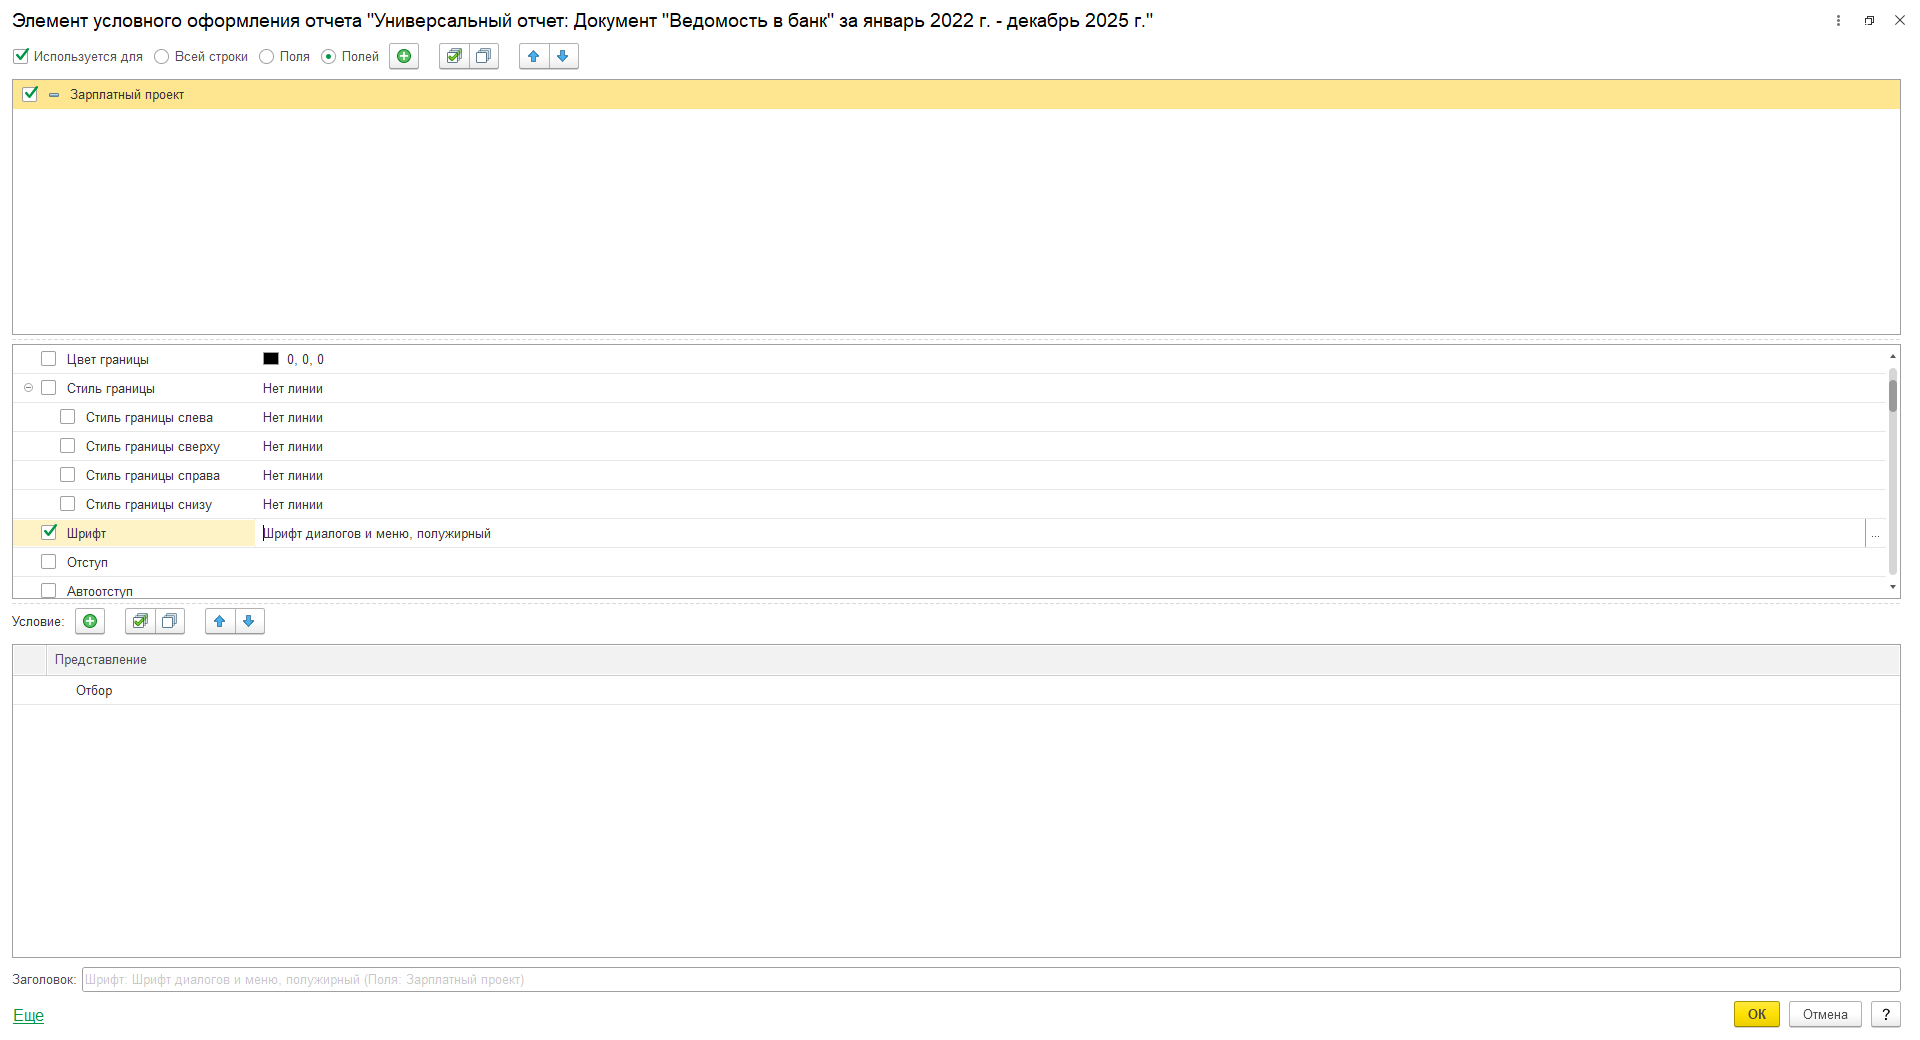Click the 'Заголовок' input field
Image resolution: width=1920 pixels, height=1040 pixels.
coord(990,980)
